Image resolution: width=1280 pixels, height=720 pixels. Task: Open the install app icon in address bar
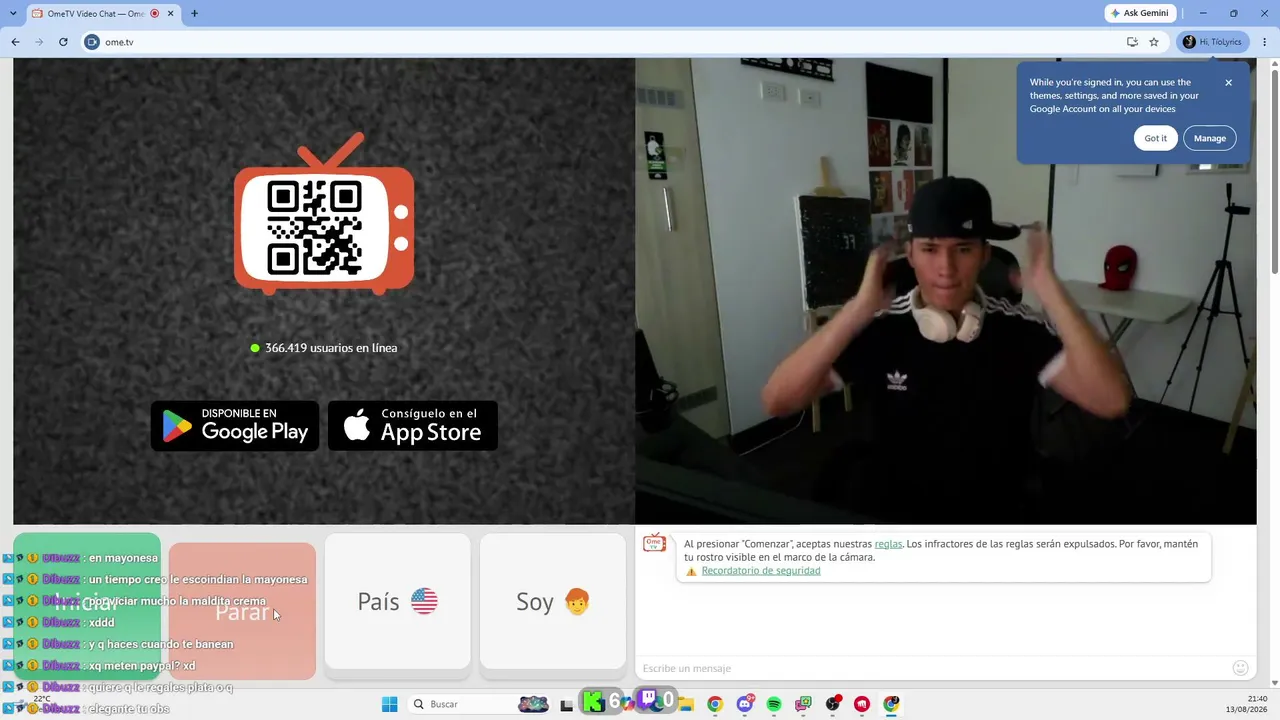1132,42
